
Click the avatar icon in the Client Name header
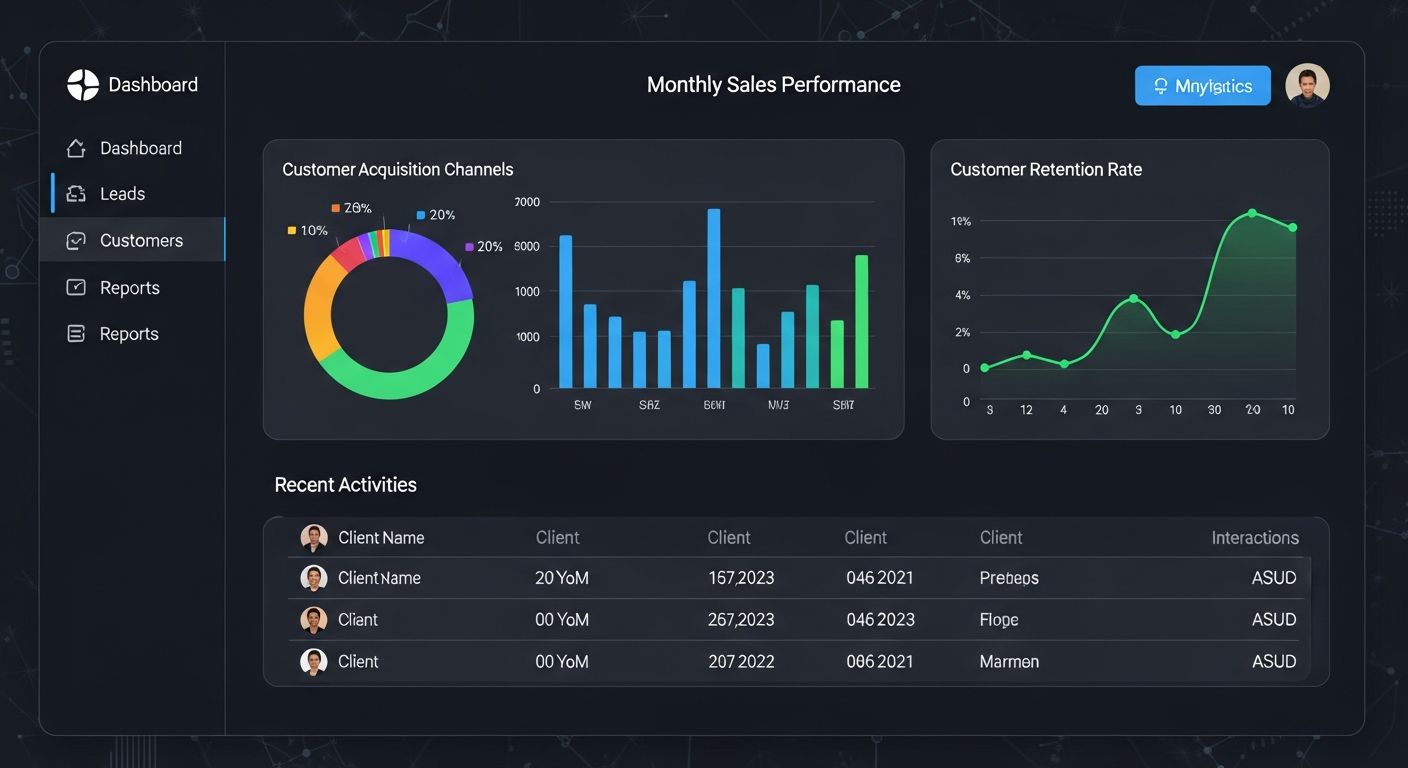(x=314, y=537)
